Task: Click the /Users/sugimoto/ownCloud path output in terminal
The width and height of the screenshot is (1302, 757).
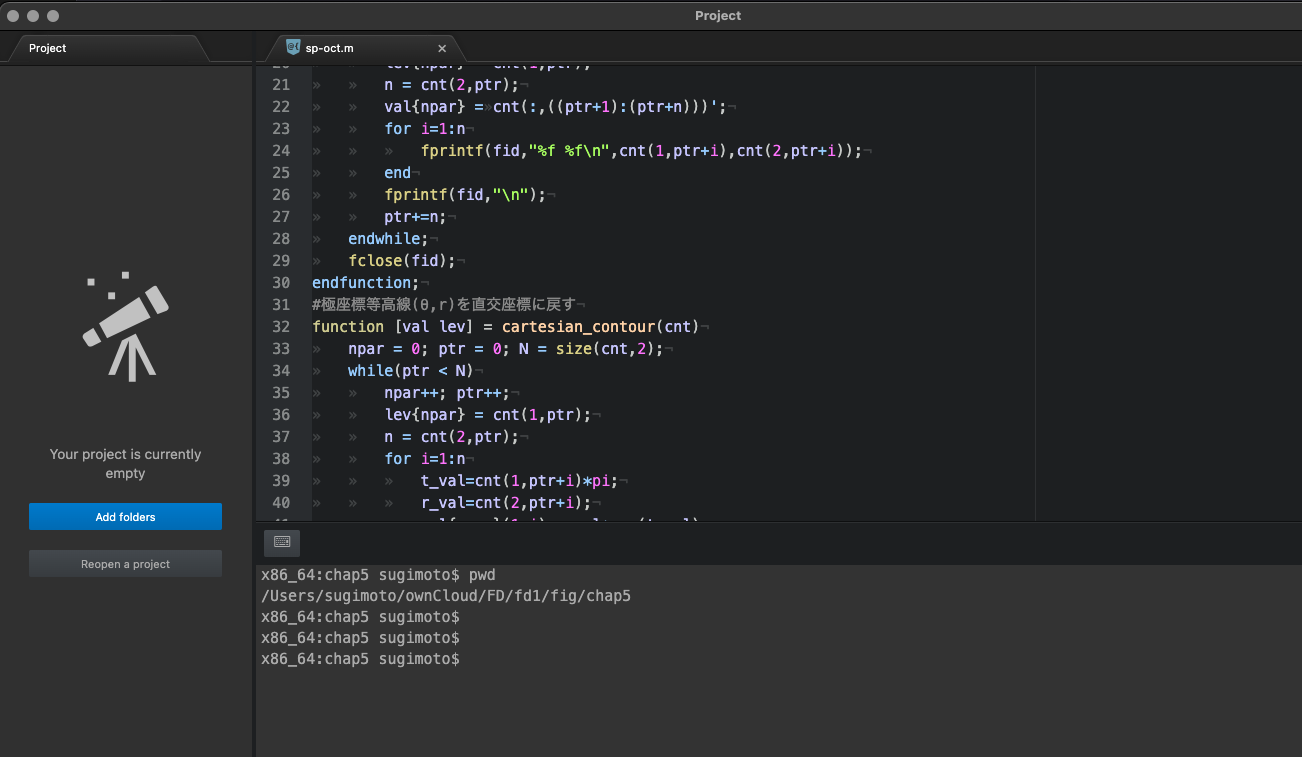Action: (446, 596)
